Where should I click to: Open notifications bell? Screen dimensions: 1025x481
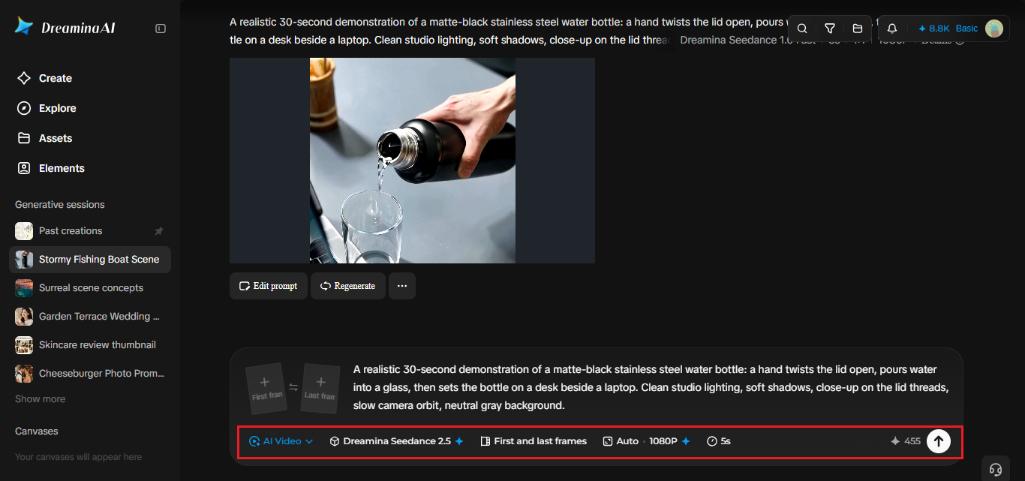click(892, 28)
